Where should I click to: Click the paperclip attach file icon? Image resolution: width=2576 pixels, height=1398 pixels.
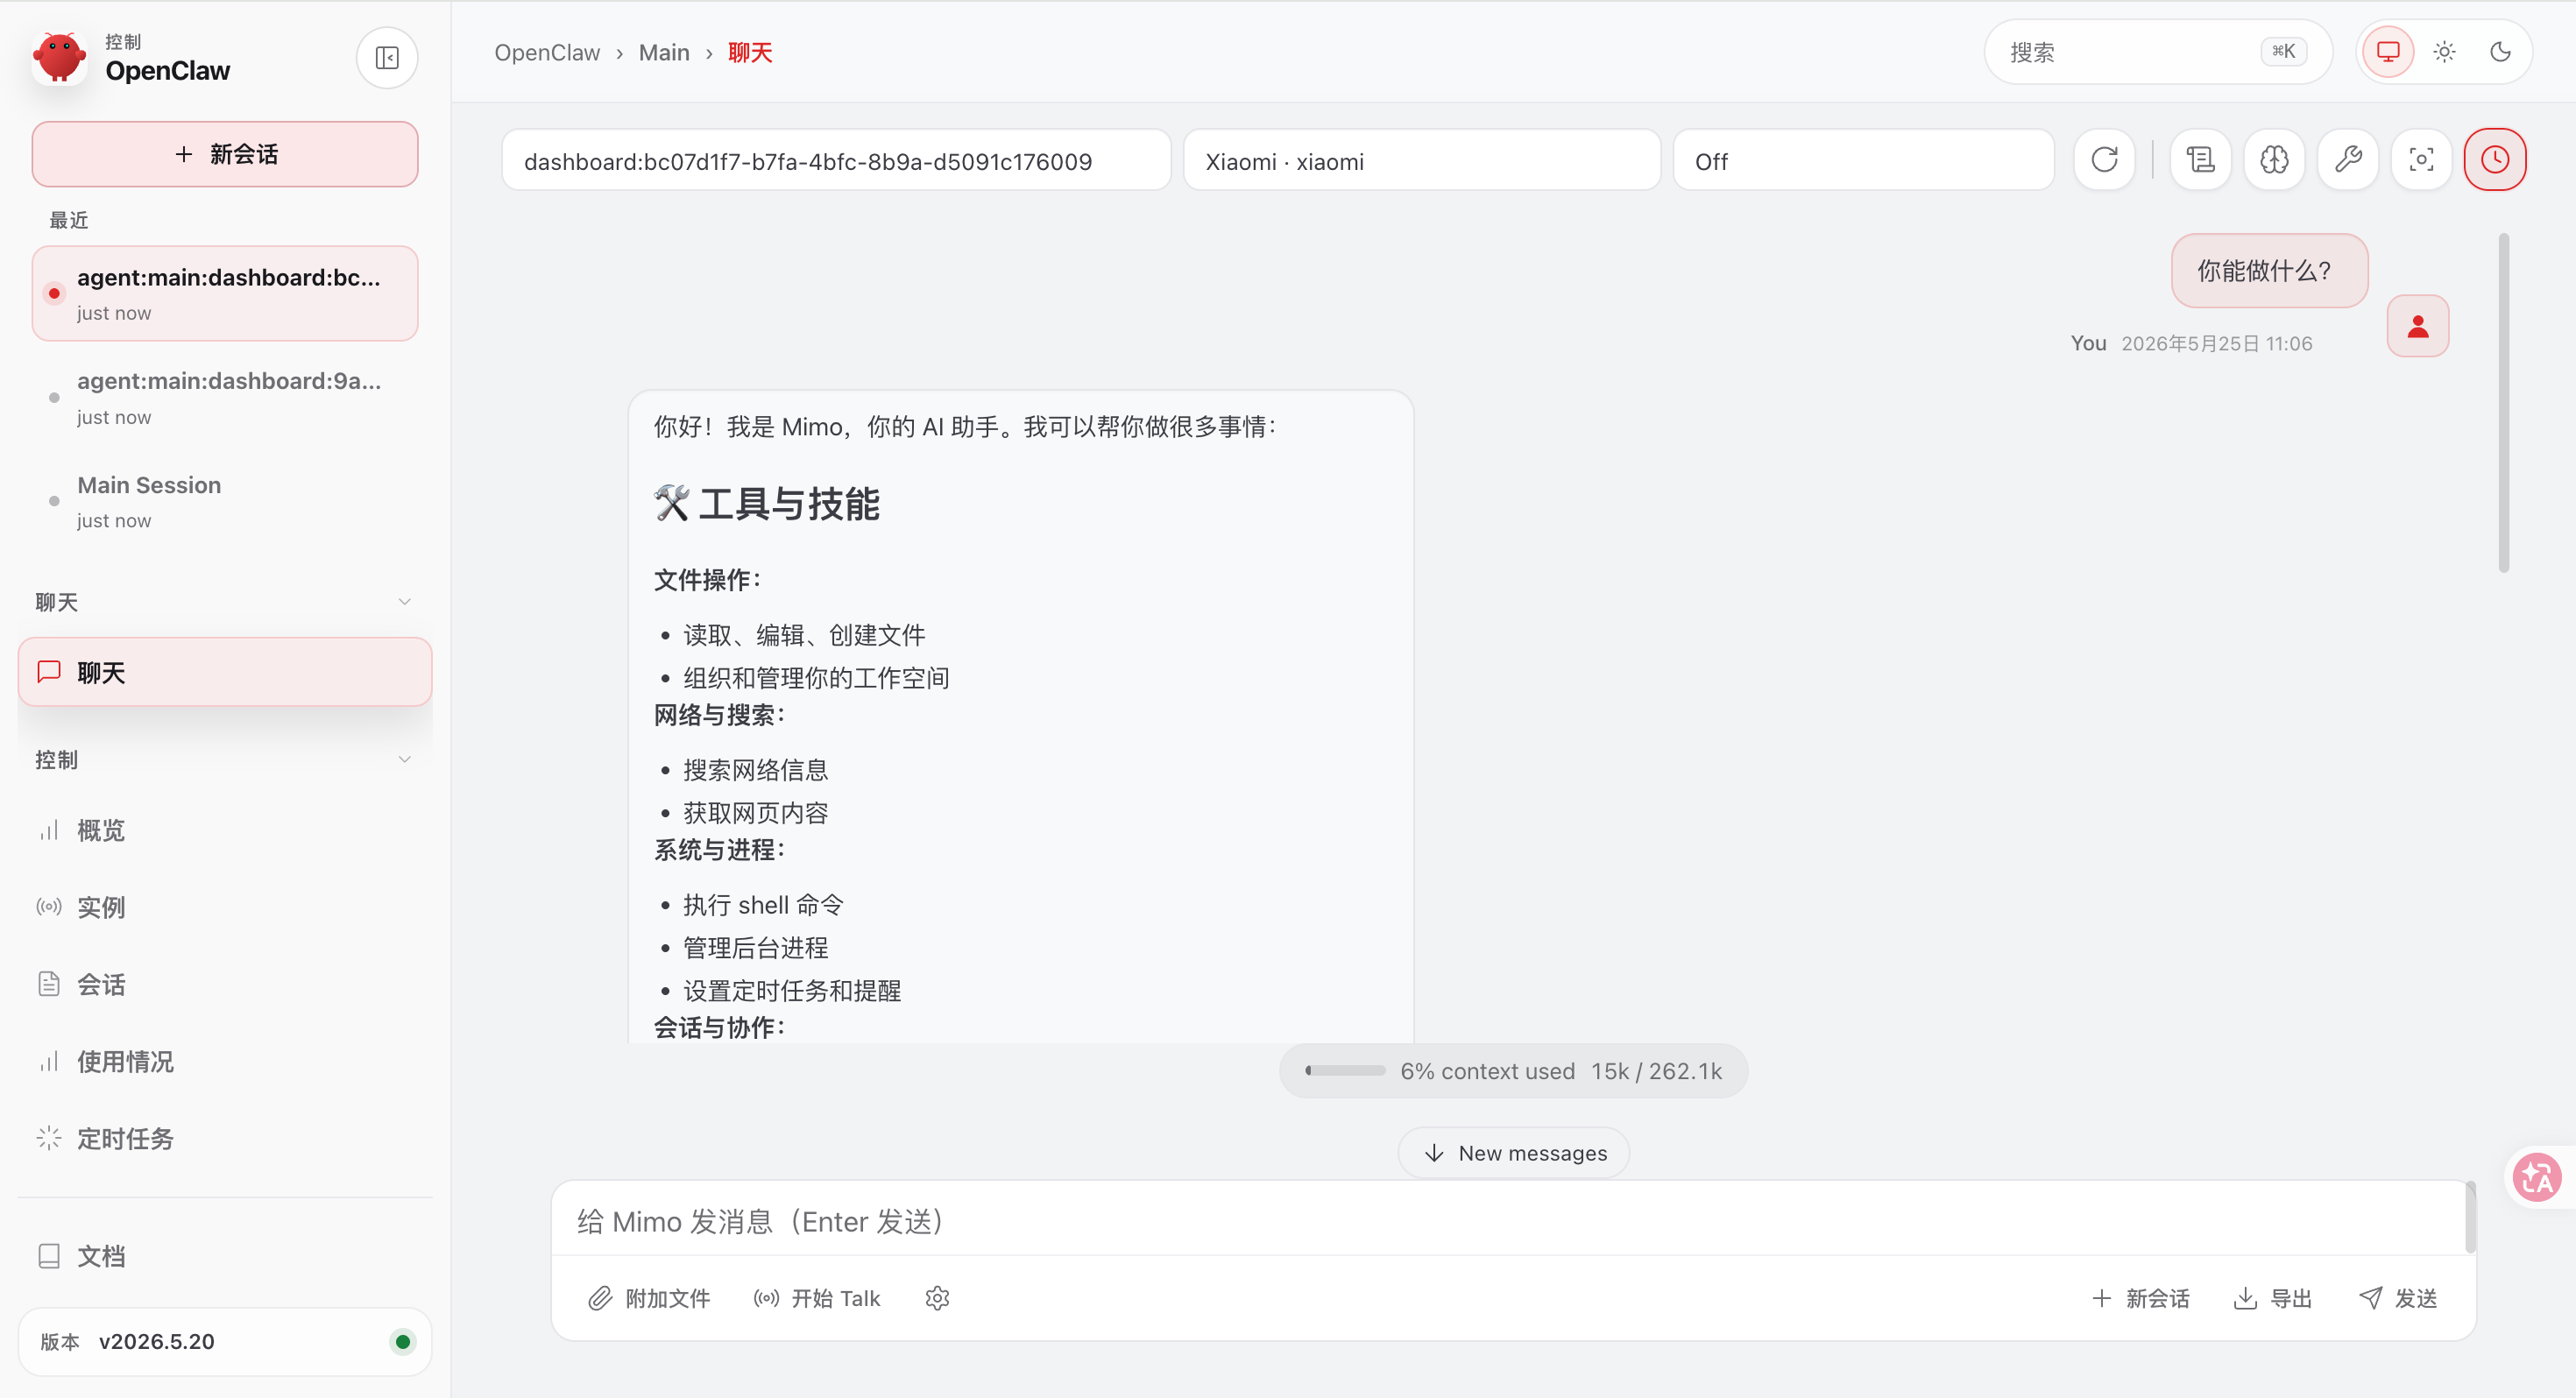point(600,1298)
